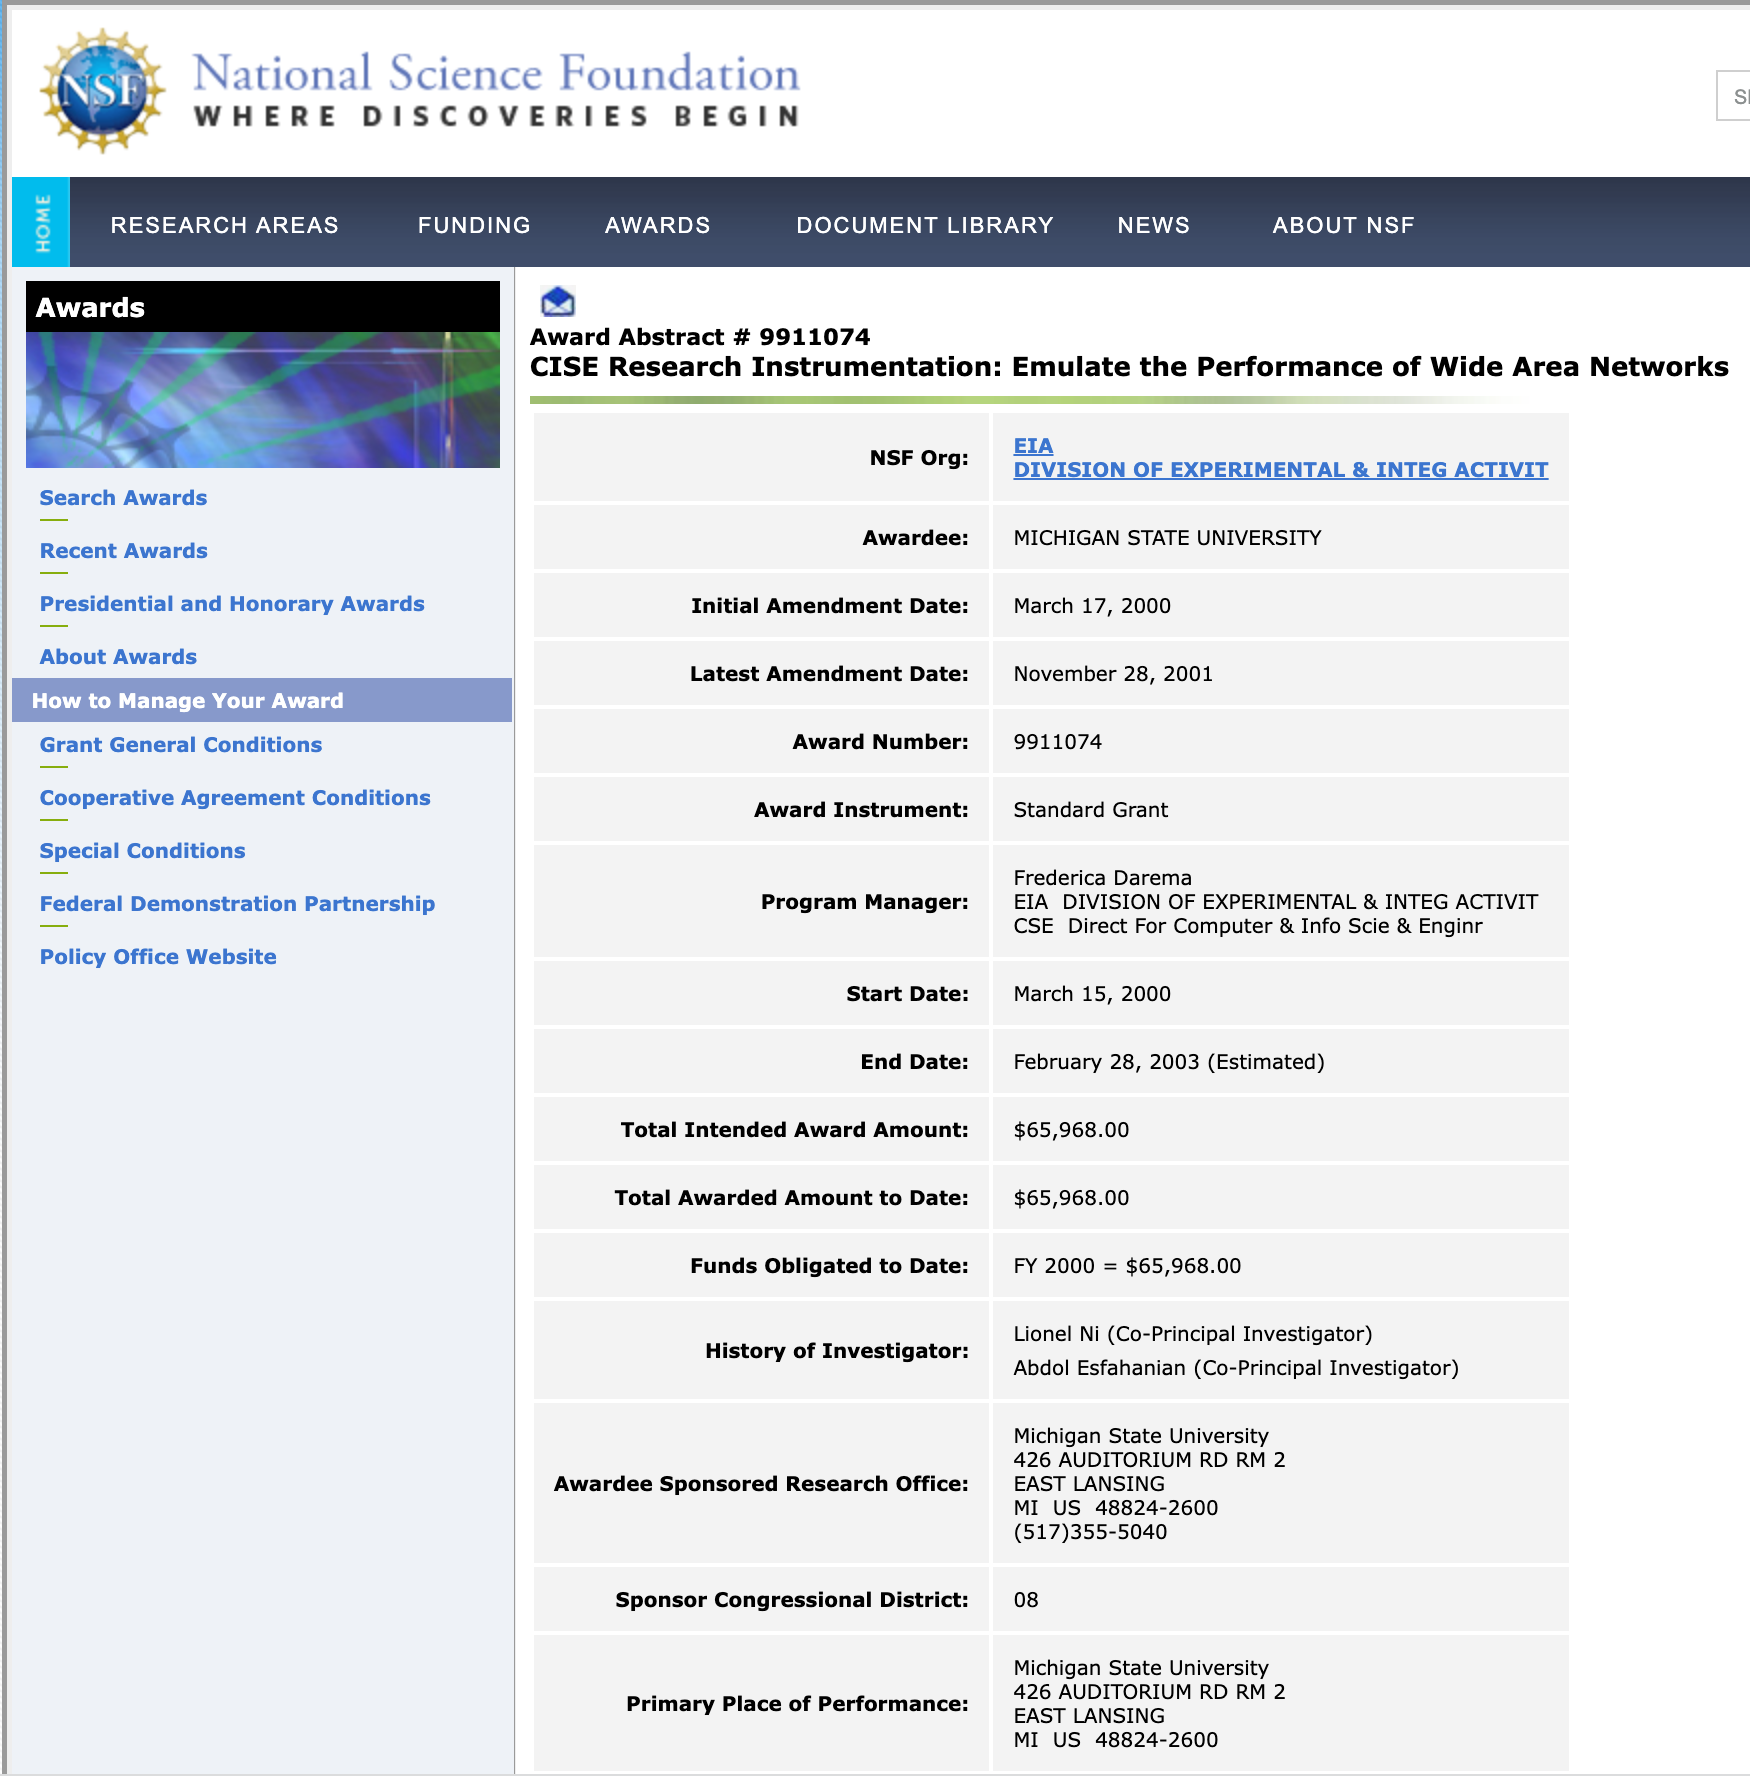Click the (517)355-5040 phone number
Viewport: 1750px width, 1776px height.
click(x=1090, y=1532)
